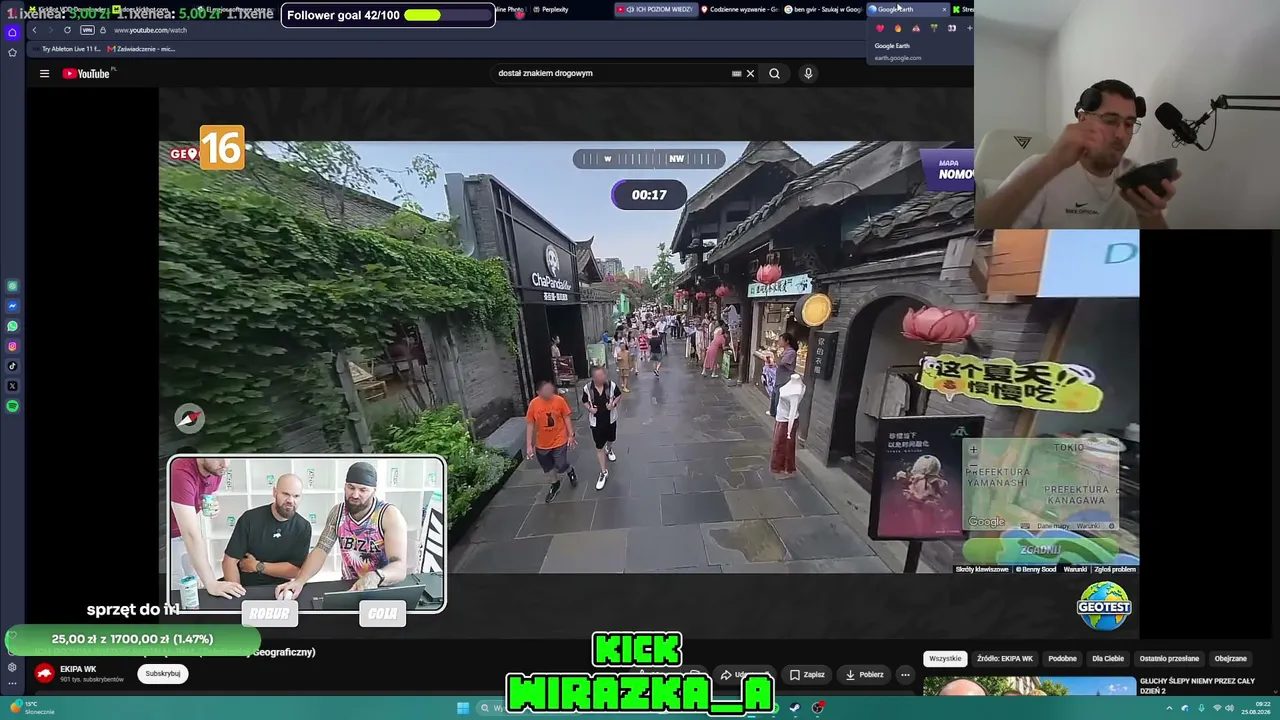The width and height of the screenshot is (1280, 720).
Task: Start voice search with the microphone icon
Action: pos(808,73)
